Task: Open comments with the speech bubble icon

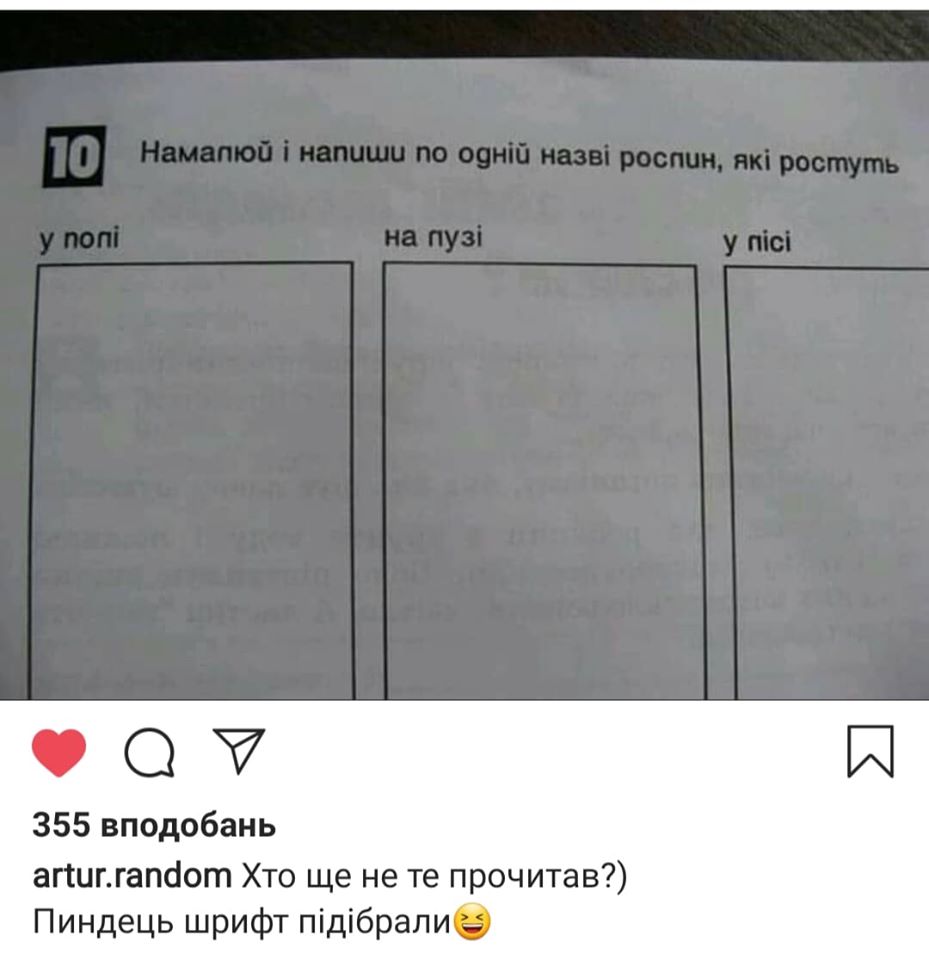Action: click(149, 752)
